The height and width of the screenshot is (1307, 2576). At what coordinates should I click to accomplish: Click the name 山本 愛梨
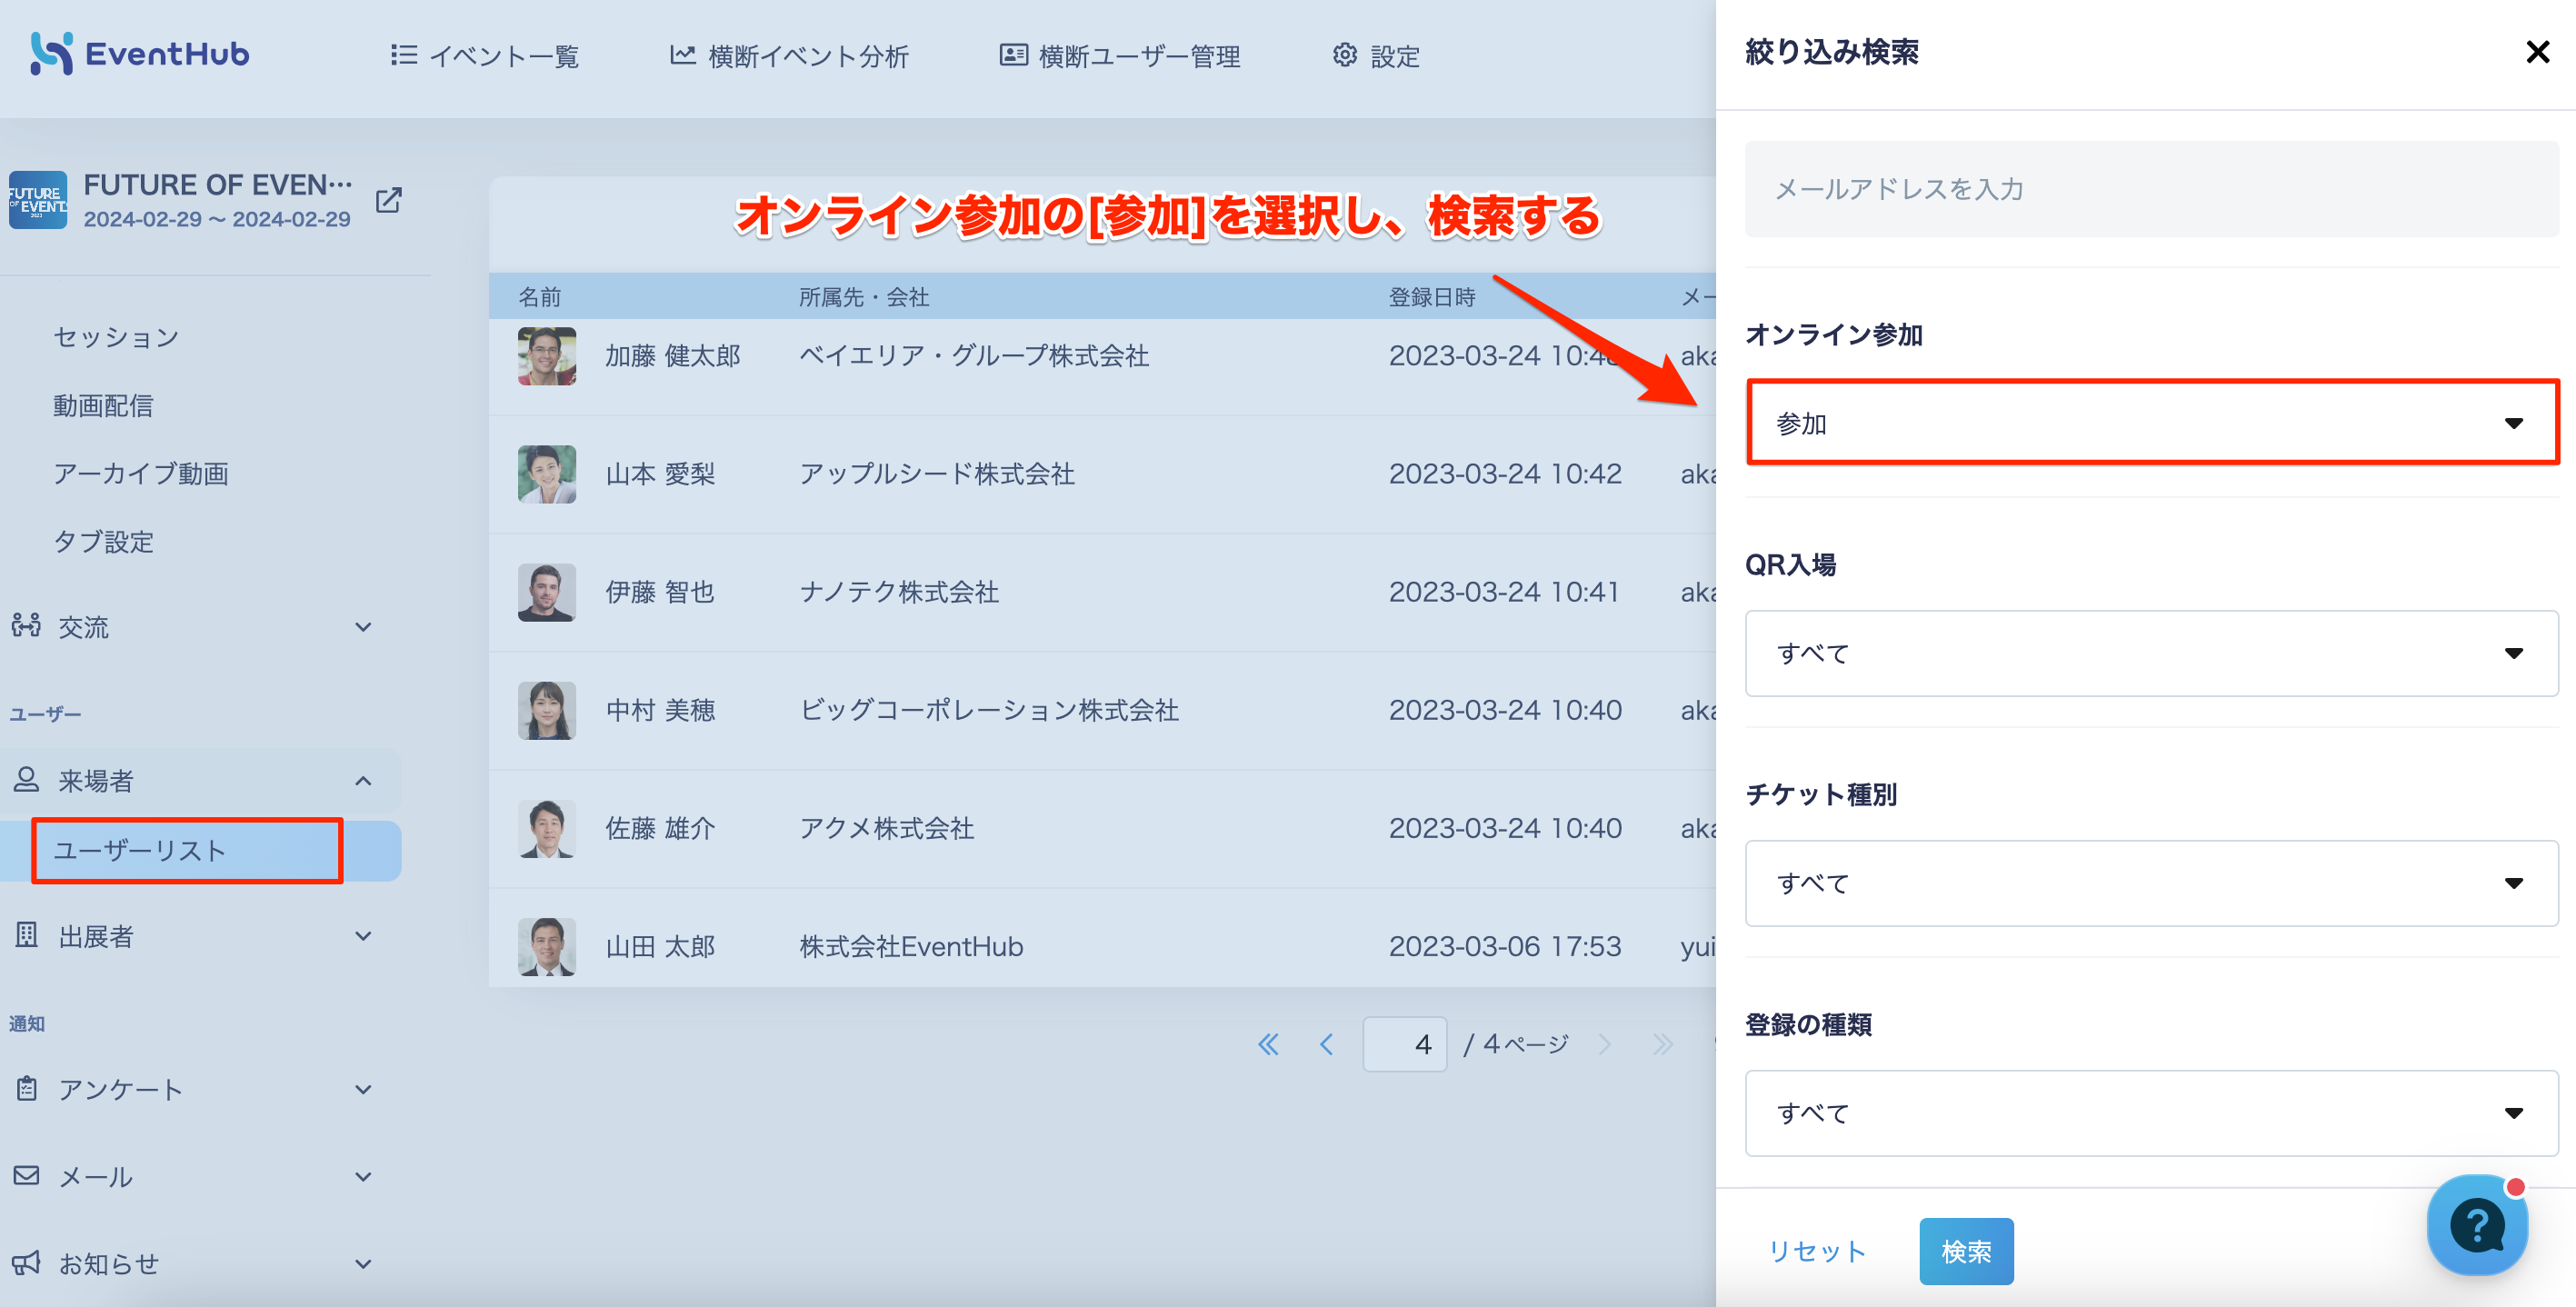(660, 474)
